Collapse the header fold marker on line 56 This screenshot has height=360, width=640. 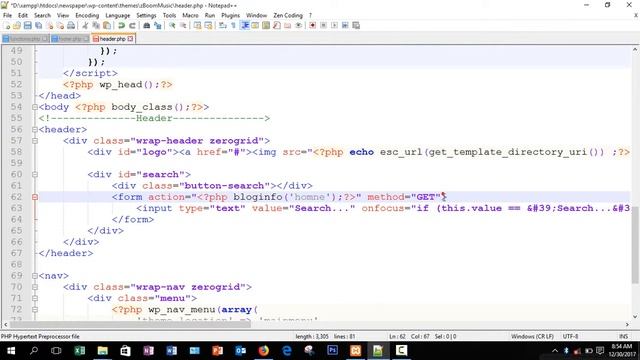[35, 129]
